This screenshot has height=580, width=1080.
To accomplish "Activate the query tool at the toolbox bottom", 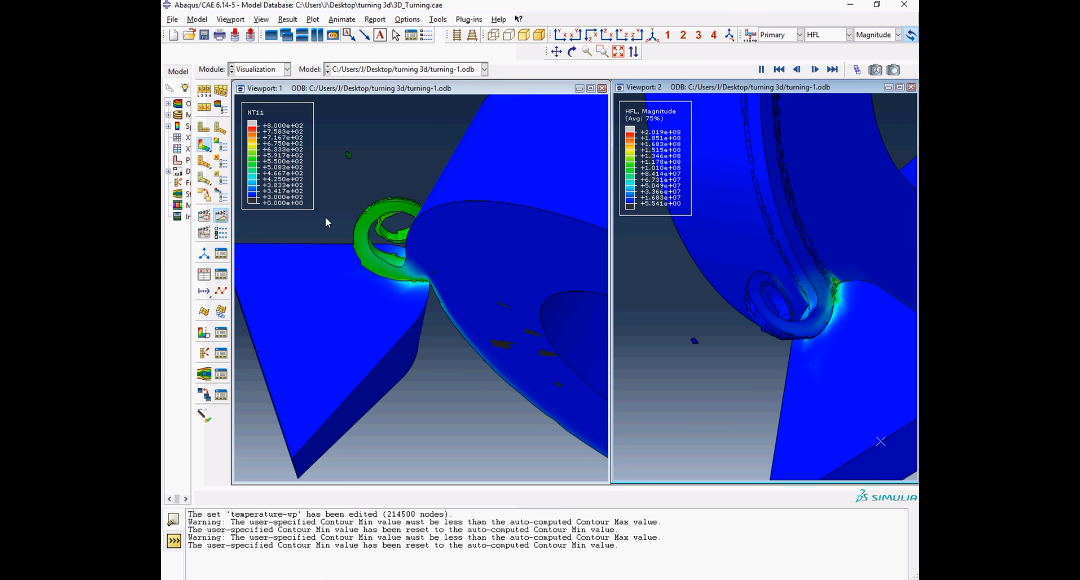I will point(204,415).
